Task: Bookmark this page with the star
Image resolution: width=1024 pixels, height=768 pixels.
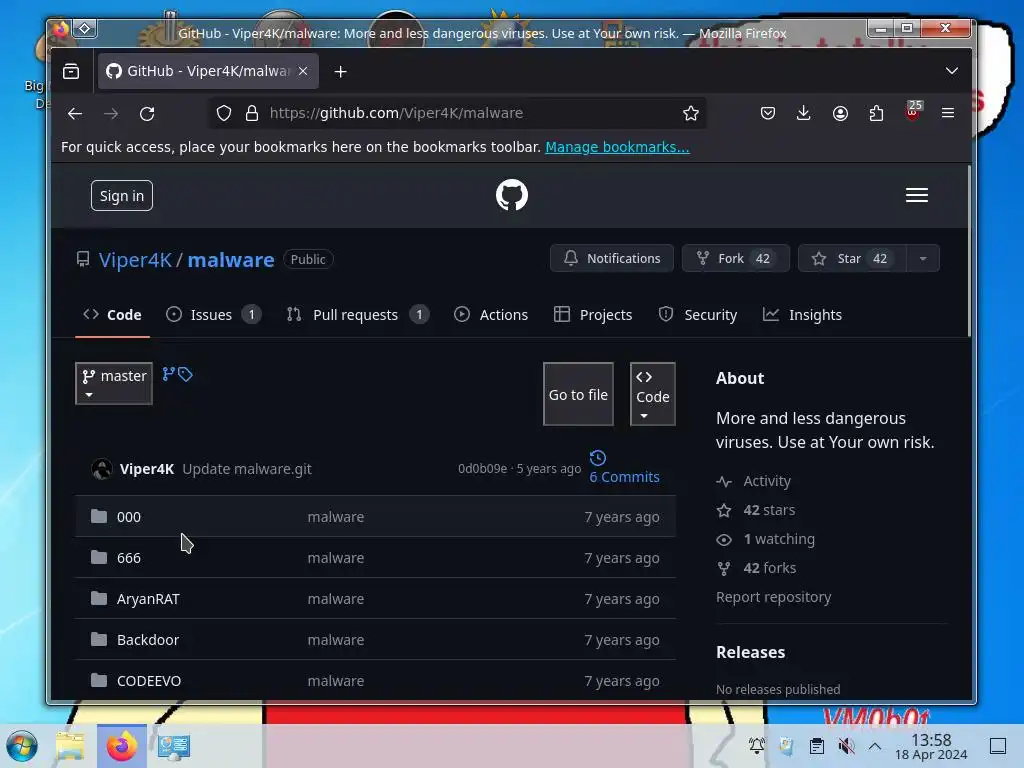Action: point(691,113)
